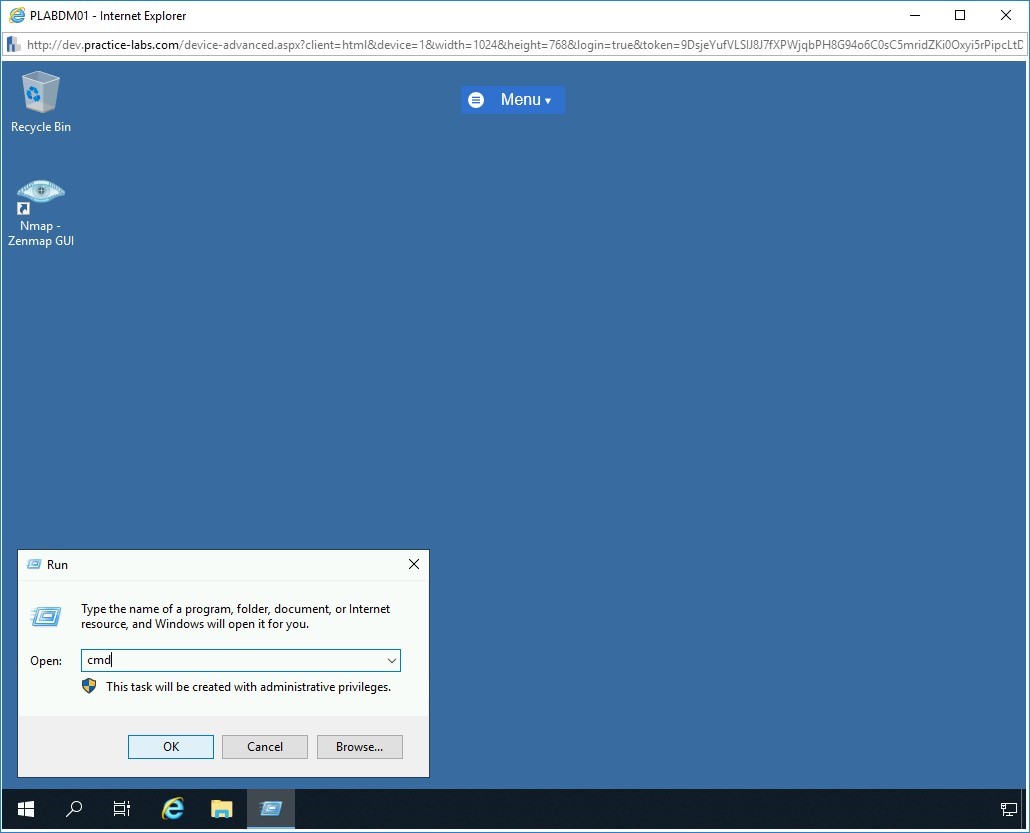Click the page icon beside the address bar
The image size is (1030, 833).
click(x=13, y=44)
